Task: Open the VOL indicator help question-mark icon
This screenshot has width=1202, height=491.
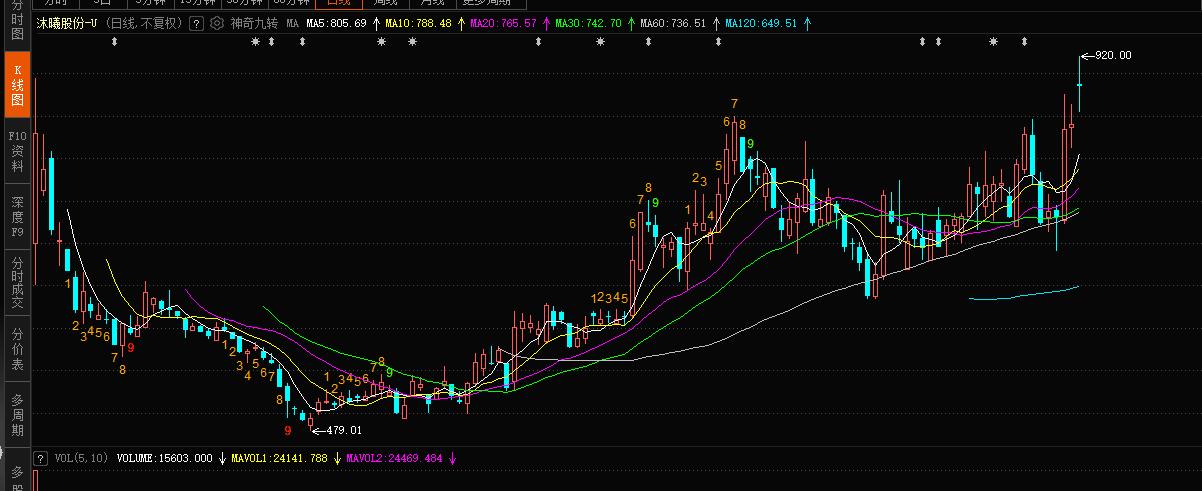Action: pyautogui.click(x=41, y=458)
